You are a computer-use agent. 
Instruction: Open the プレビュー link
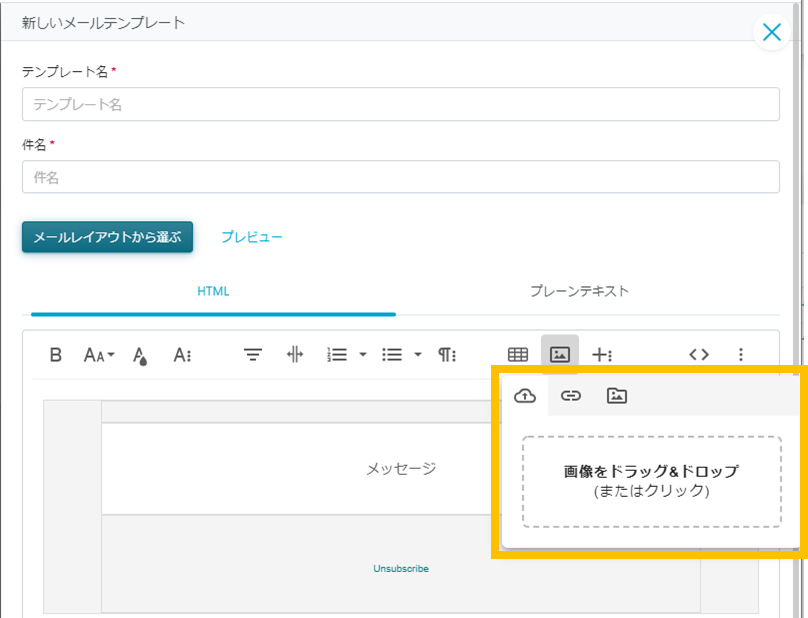[252, 237]
